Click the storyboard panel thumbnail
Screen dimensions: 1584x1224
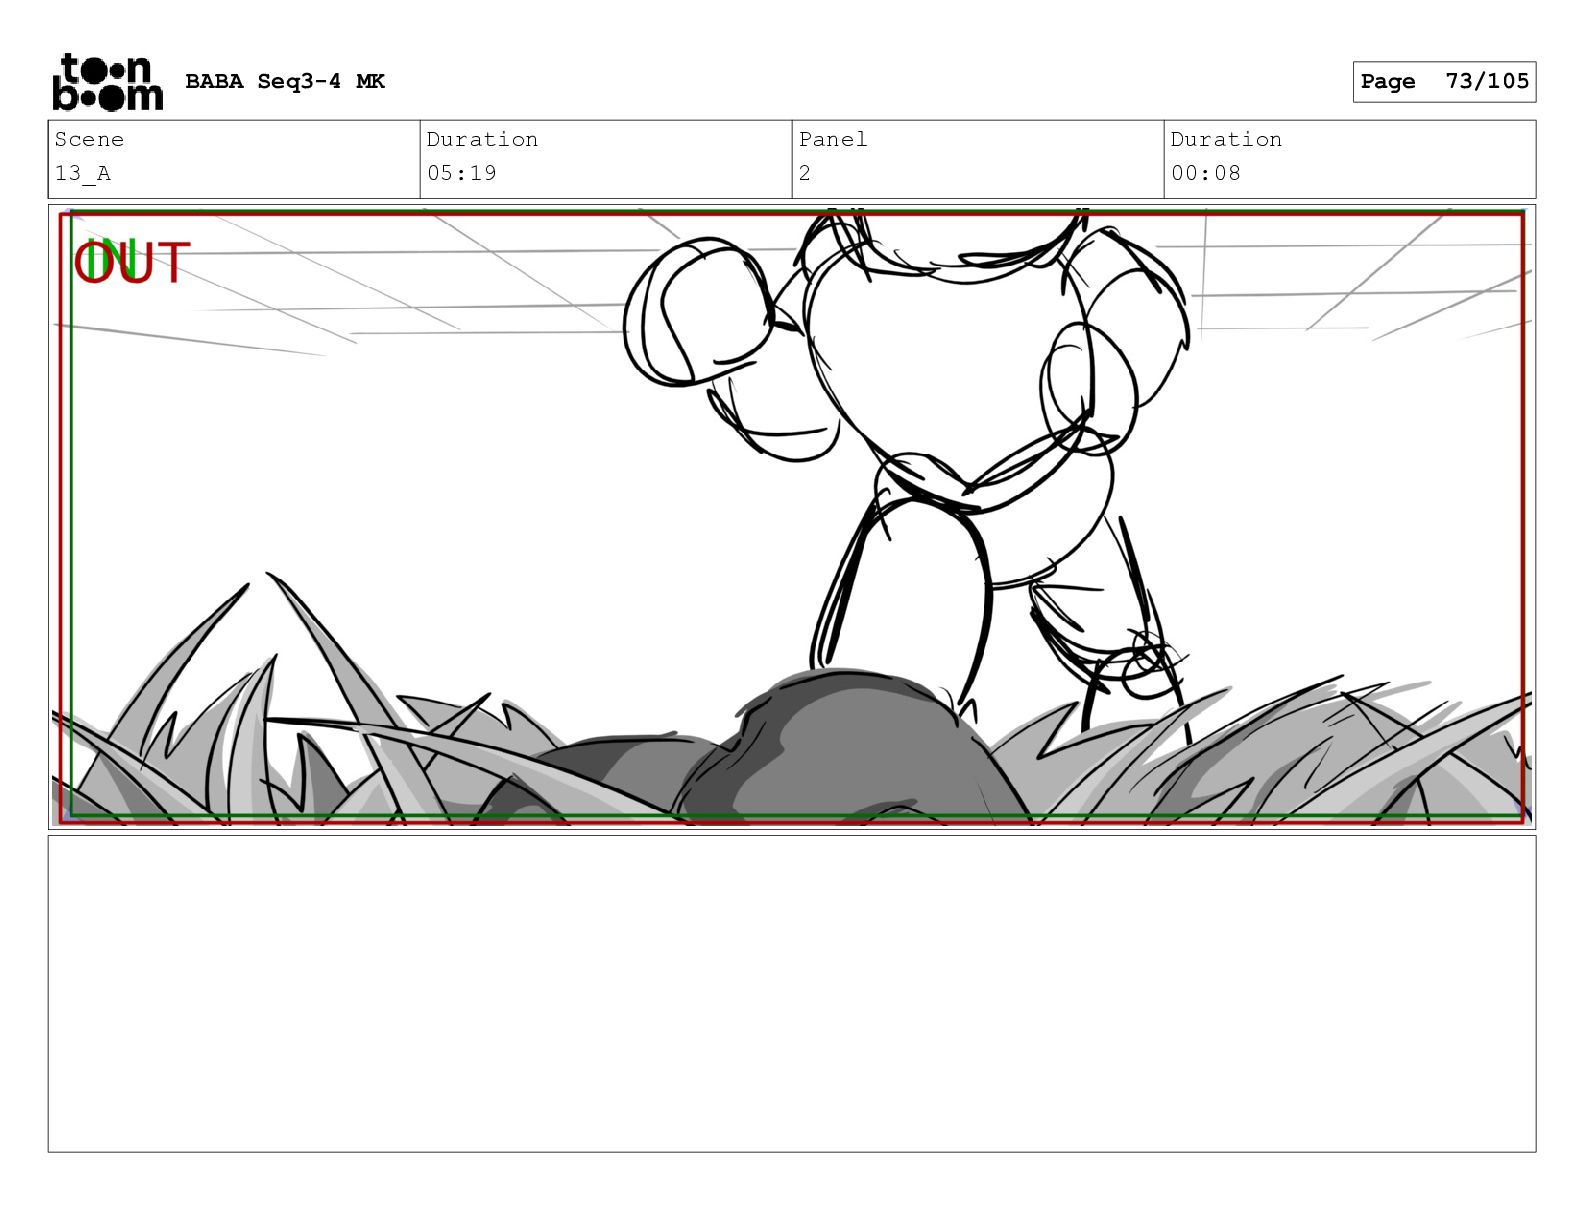click(x=792, y=517)
